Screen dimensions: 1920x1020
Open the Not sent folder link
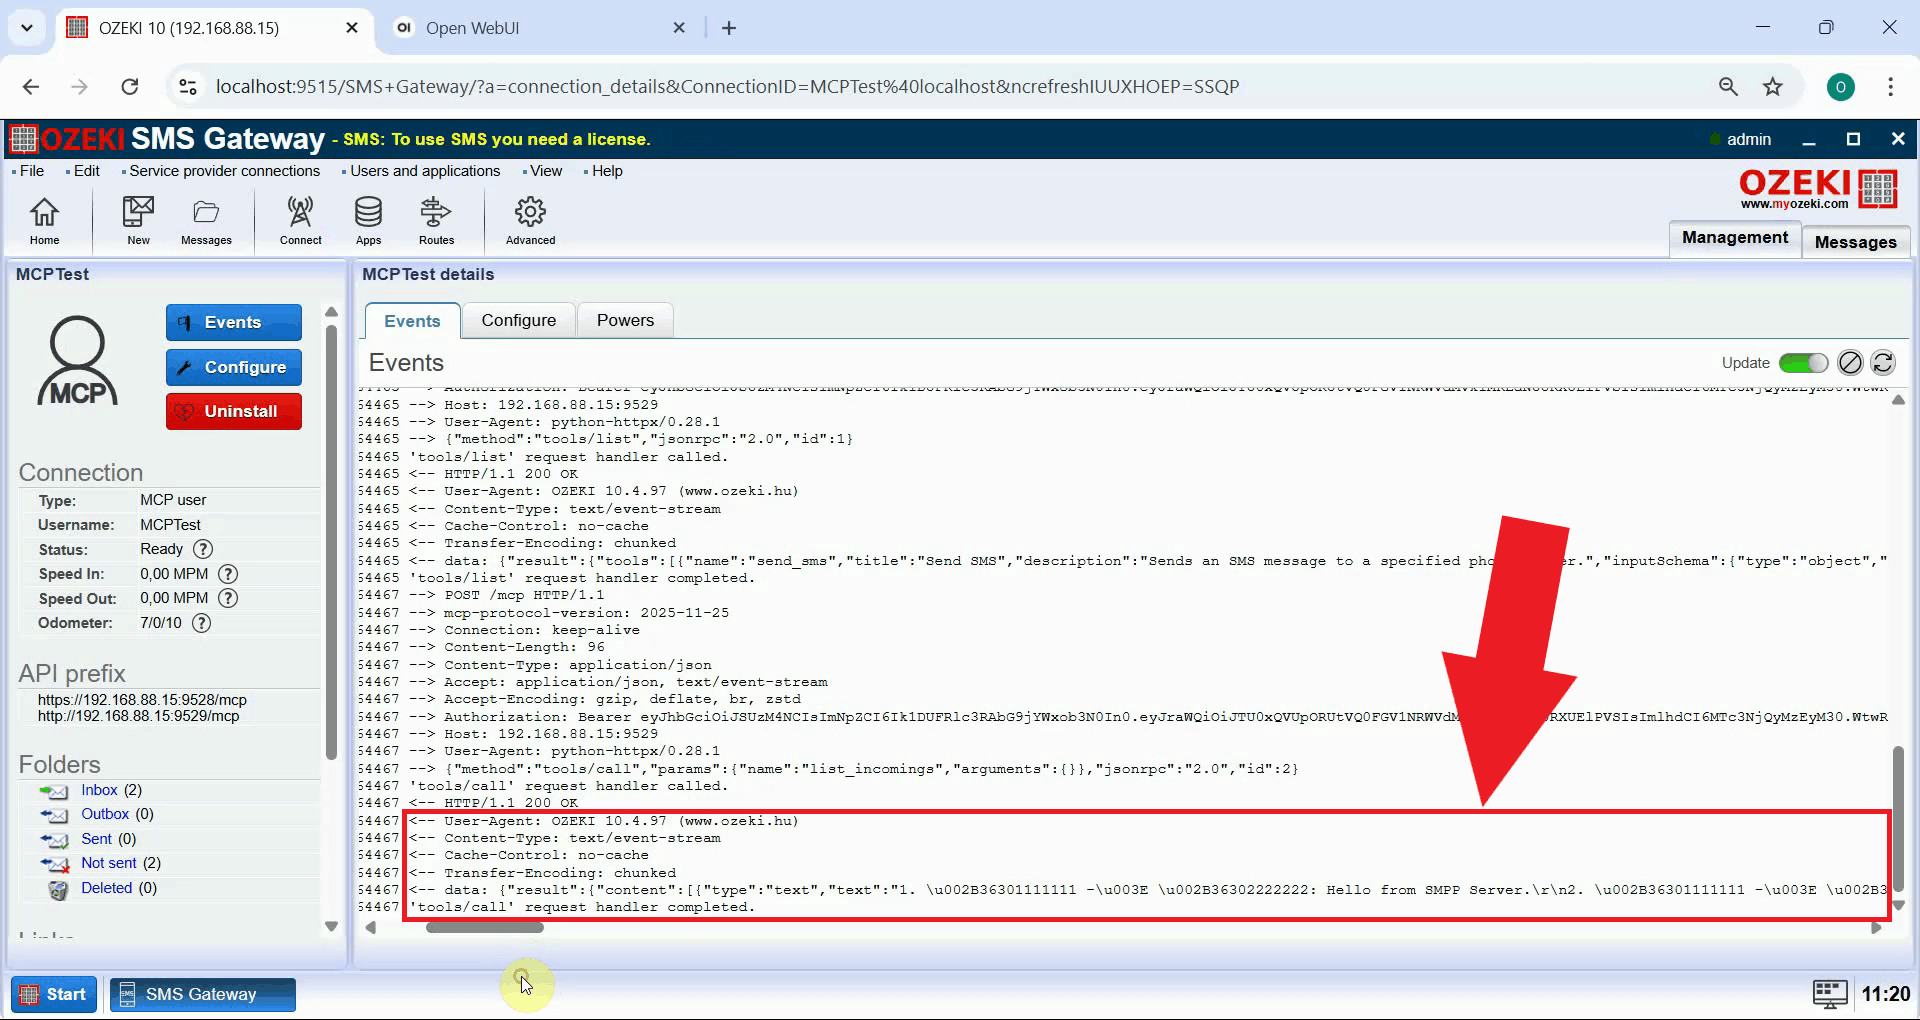(x=108, y=863)
